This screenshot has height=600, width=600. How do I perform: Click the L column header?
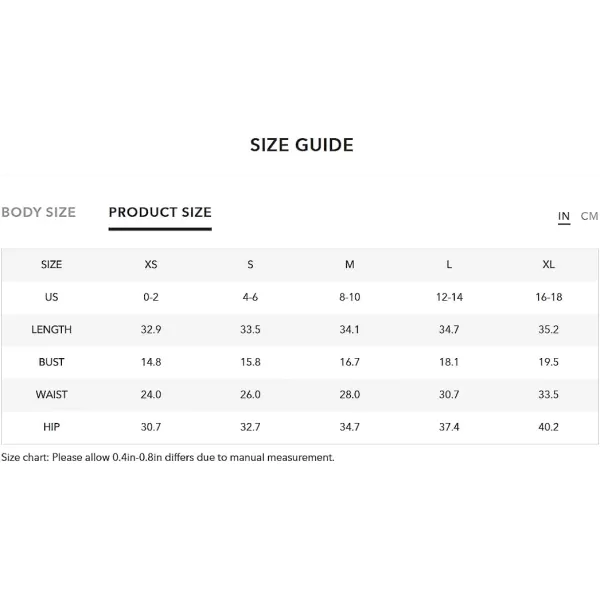(x=449, y=264)
